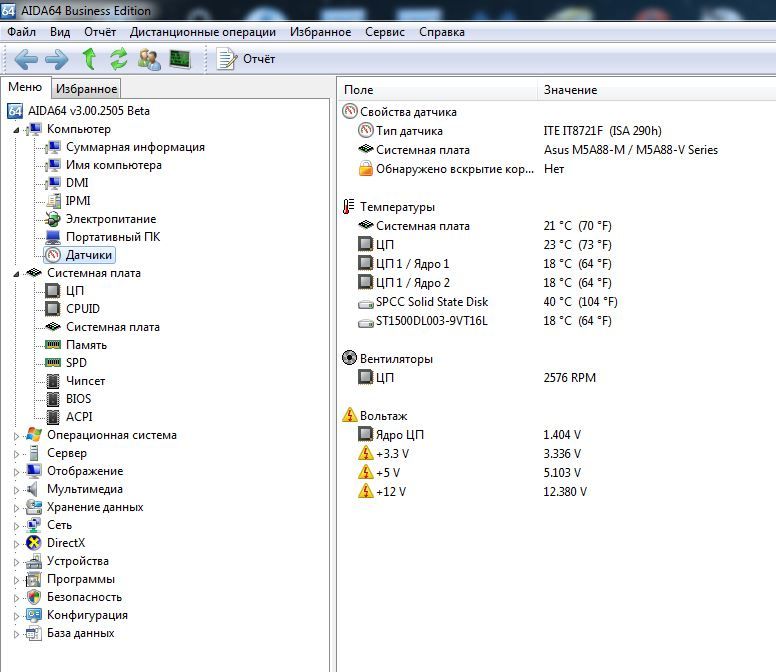Open the Справка menu
Viewport: 776px width, 672px height.
442,32
